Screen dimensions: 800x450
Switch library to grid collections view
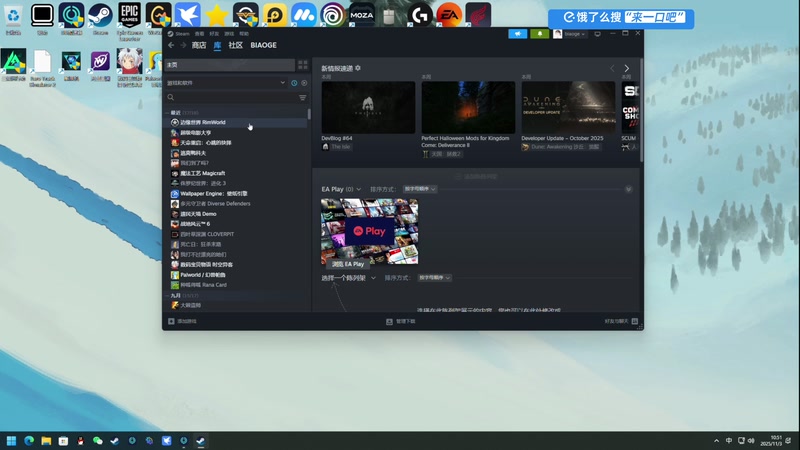[303, 65]
